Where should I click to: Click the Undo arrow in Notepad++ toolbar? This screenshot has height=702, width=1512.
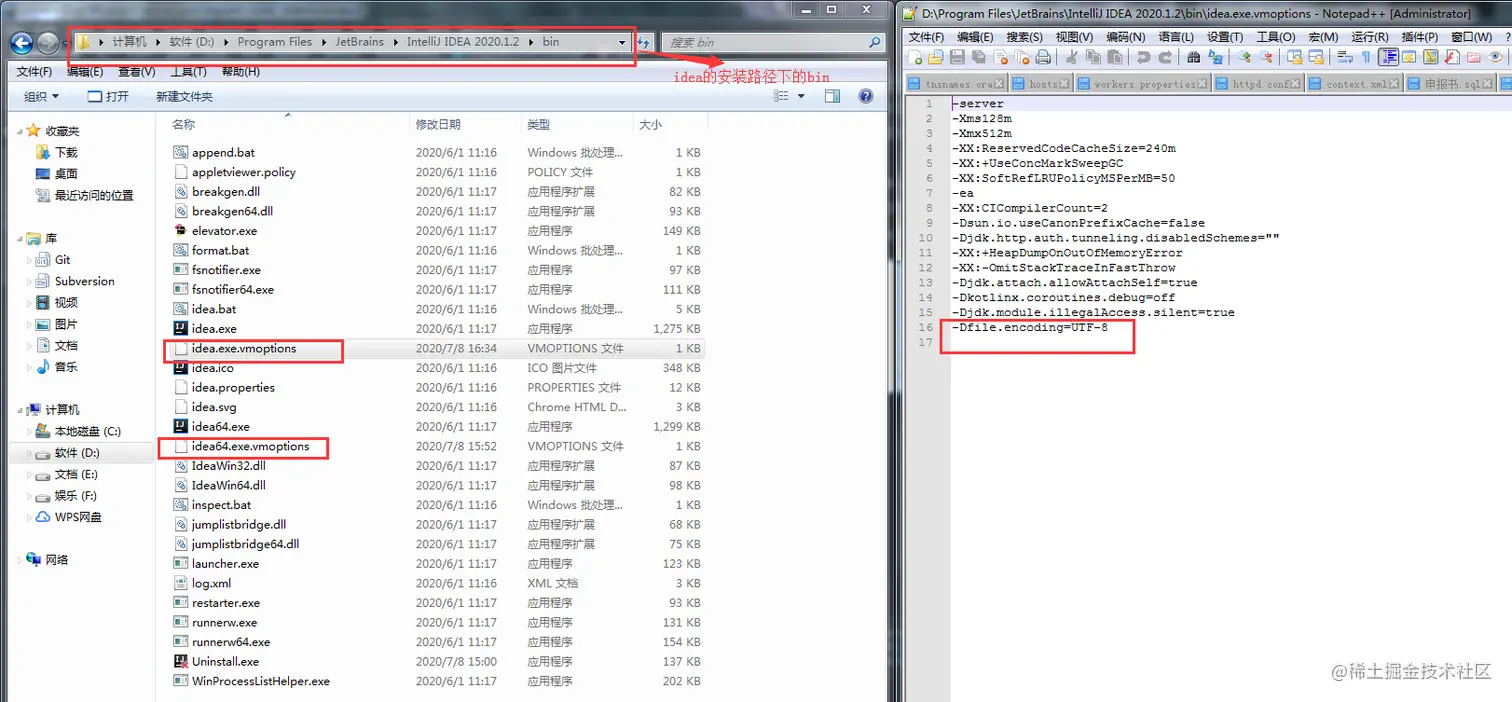(x=1143, y=57)
